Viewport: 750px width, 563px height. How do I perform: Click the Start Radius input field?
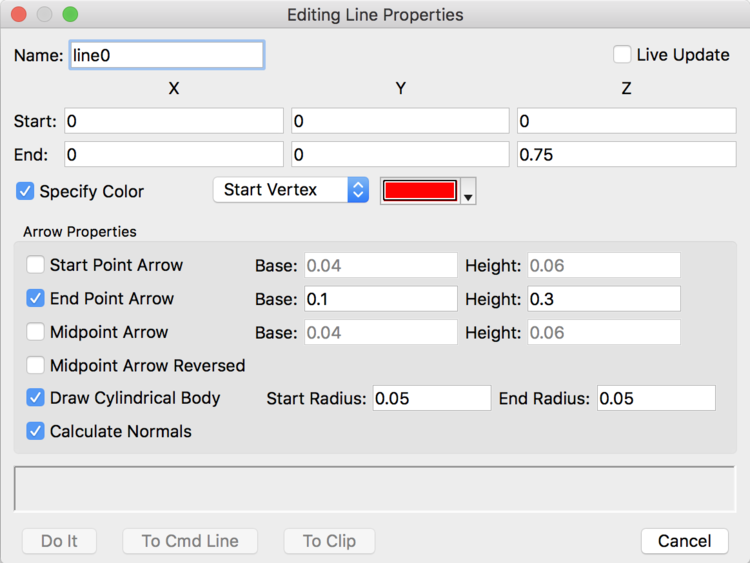432,398
